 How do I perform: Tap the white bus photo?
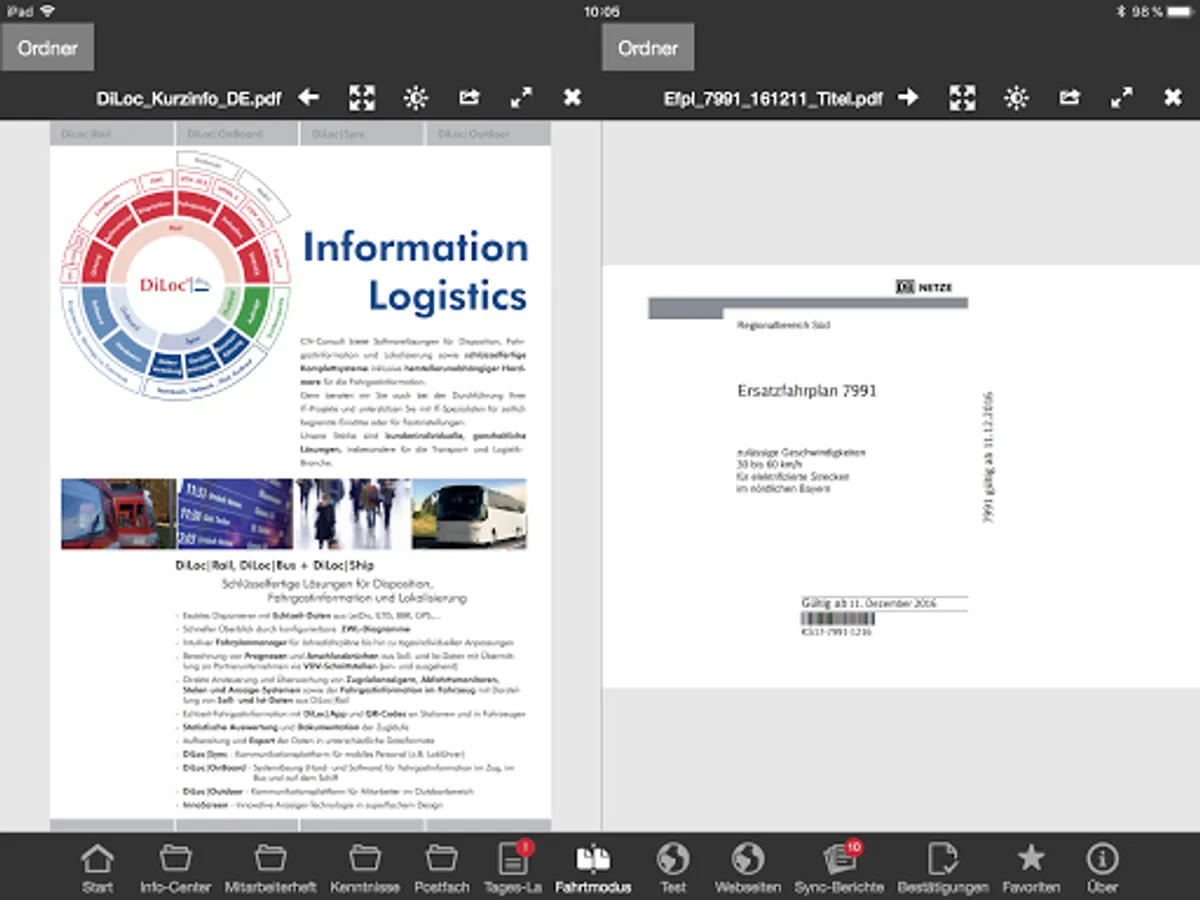coord(469,514)
